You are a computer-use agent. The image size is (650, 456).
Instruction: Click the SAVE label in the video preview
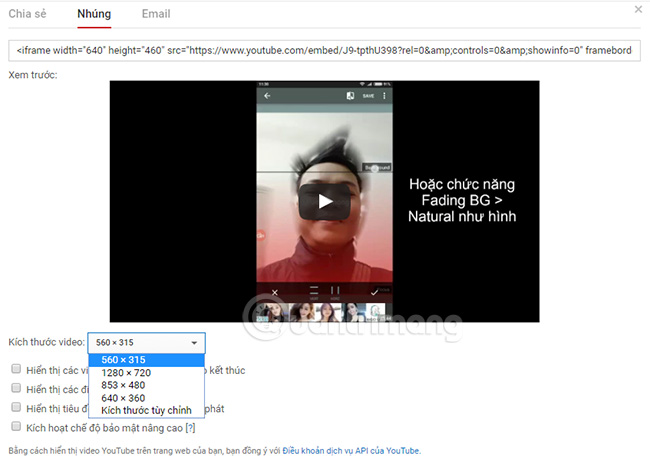pyautogui.click(x=368, y=96)
